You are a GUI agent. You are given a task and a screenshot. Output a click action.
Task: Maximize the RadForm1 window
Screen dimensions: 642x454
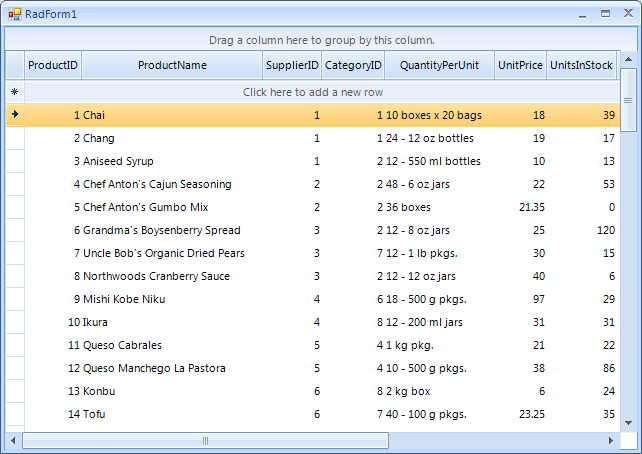[x=605, y=13]
